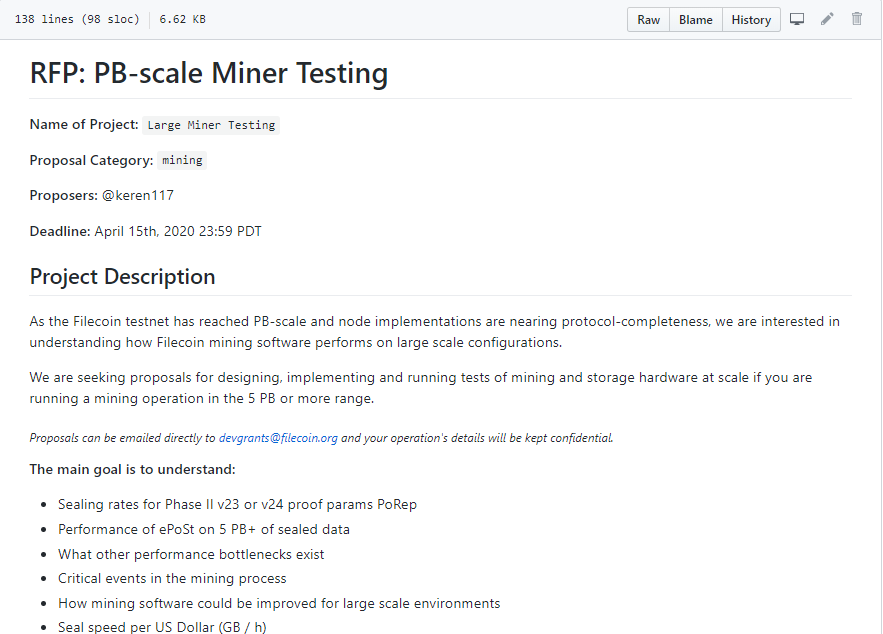The image size is (883, 634).
Task: Click the "Project Description" heading
Action: point(122,277)
